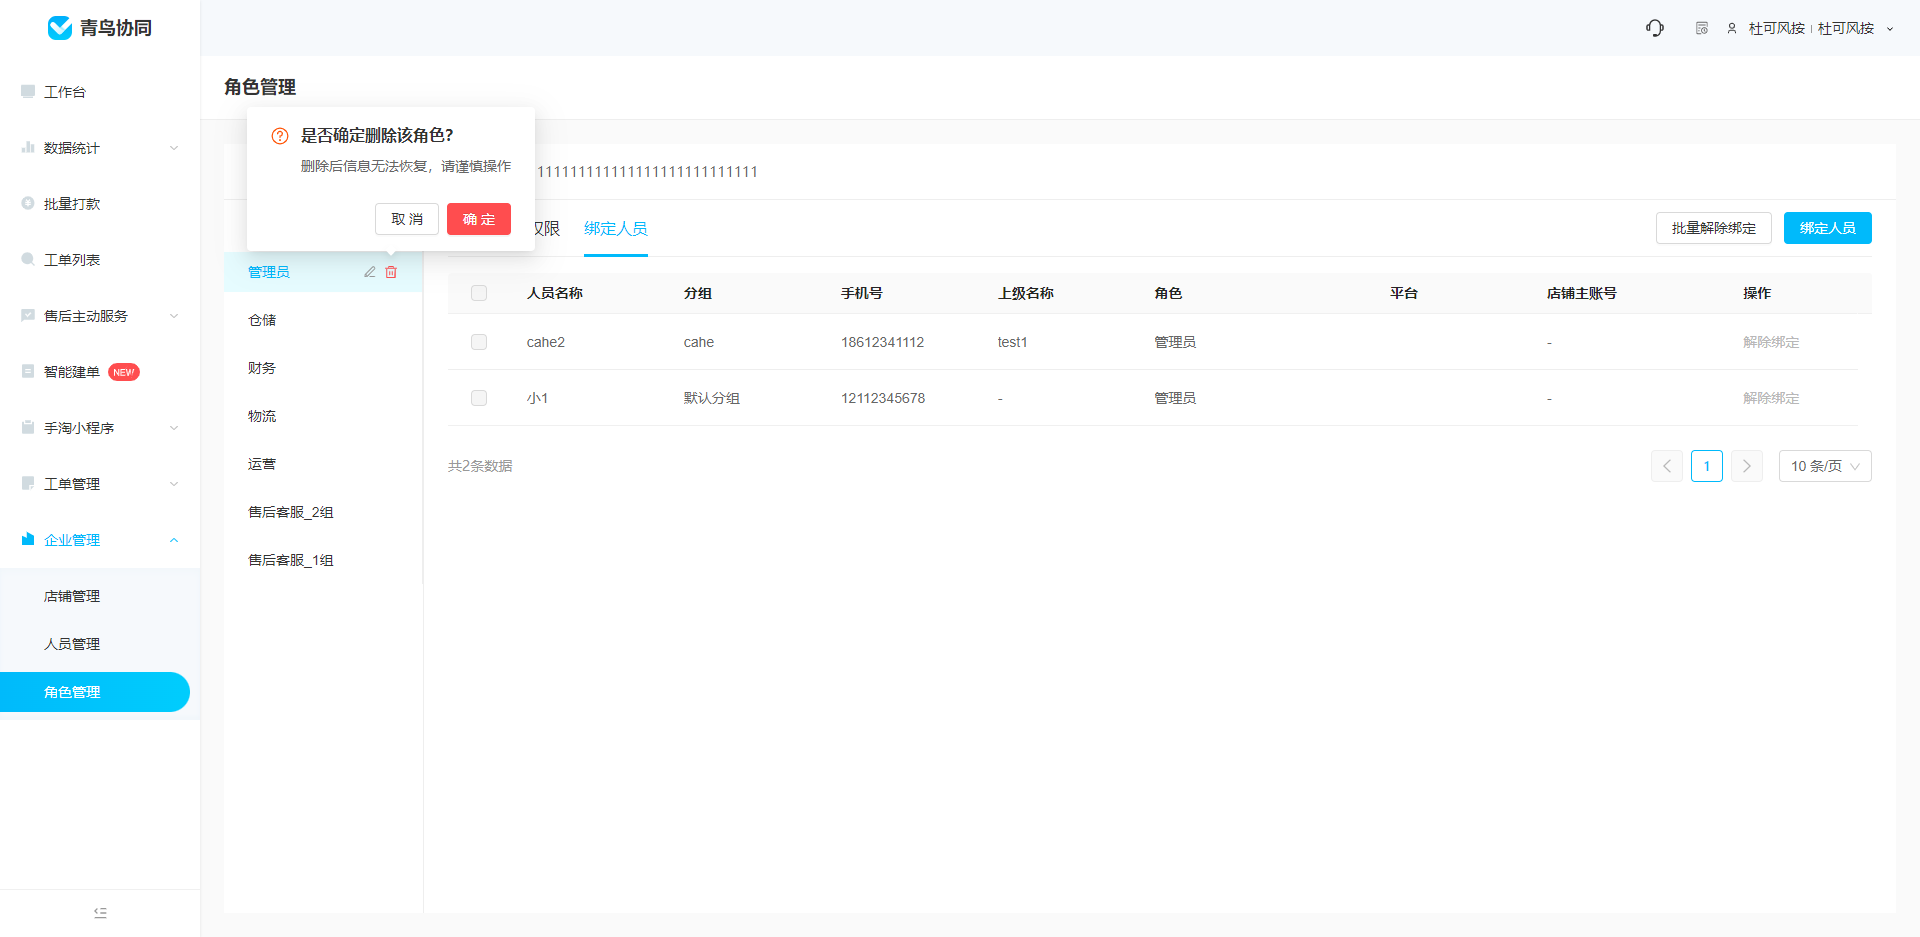Click the user profile icon in header

pyautogui.click(x=1732, y=28)
